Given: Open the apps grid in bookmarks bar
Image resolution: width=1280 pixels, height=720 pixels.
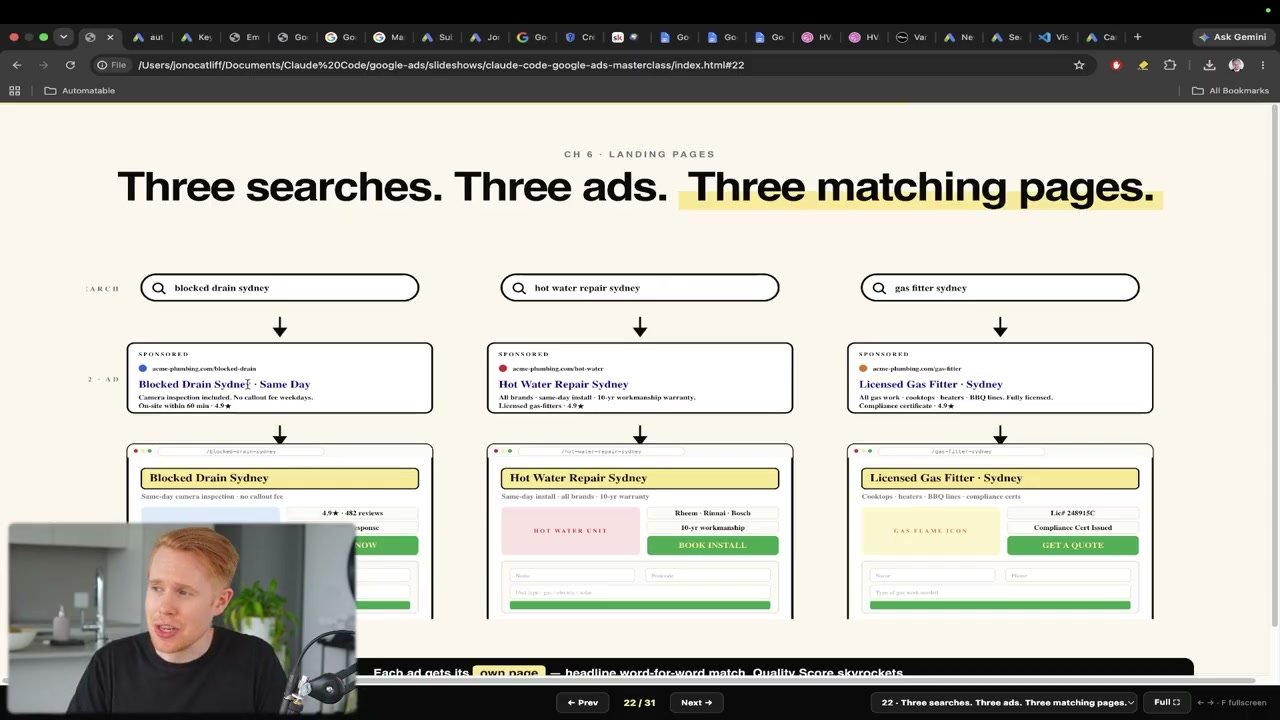Looking at the screenshot, I should pos(15,91).
